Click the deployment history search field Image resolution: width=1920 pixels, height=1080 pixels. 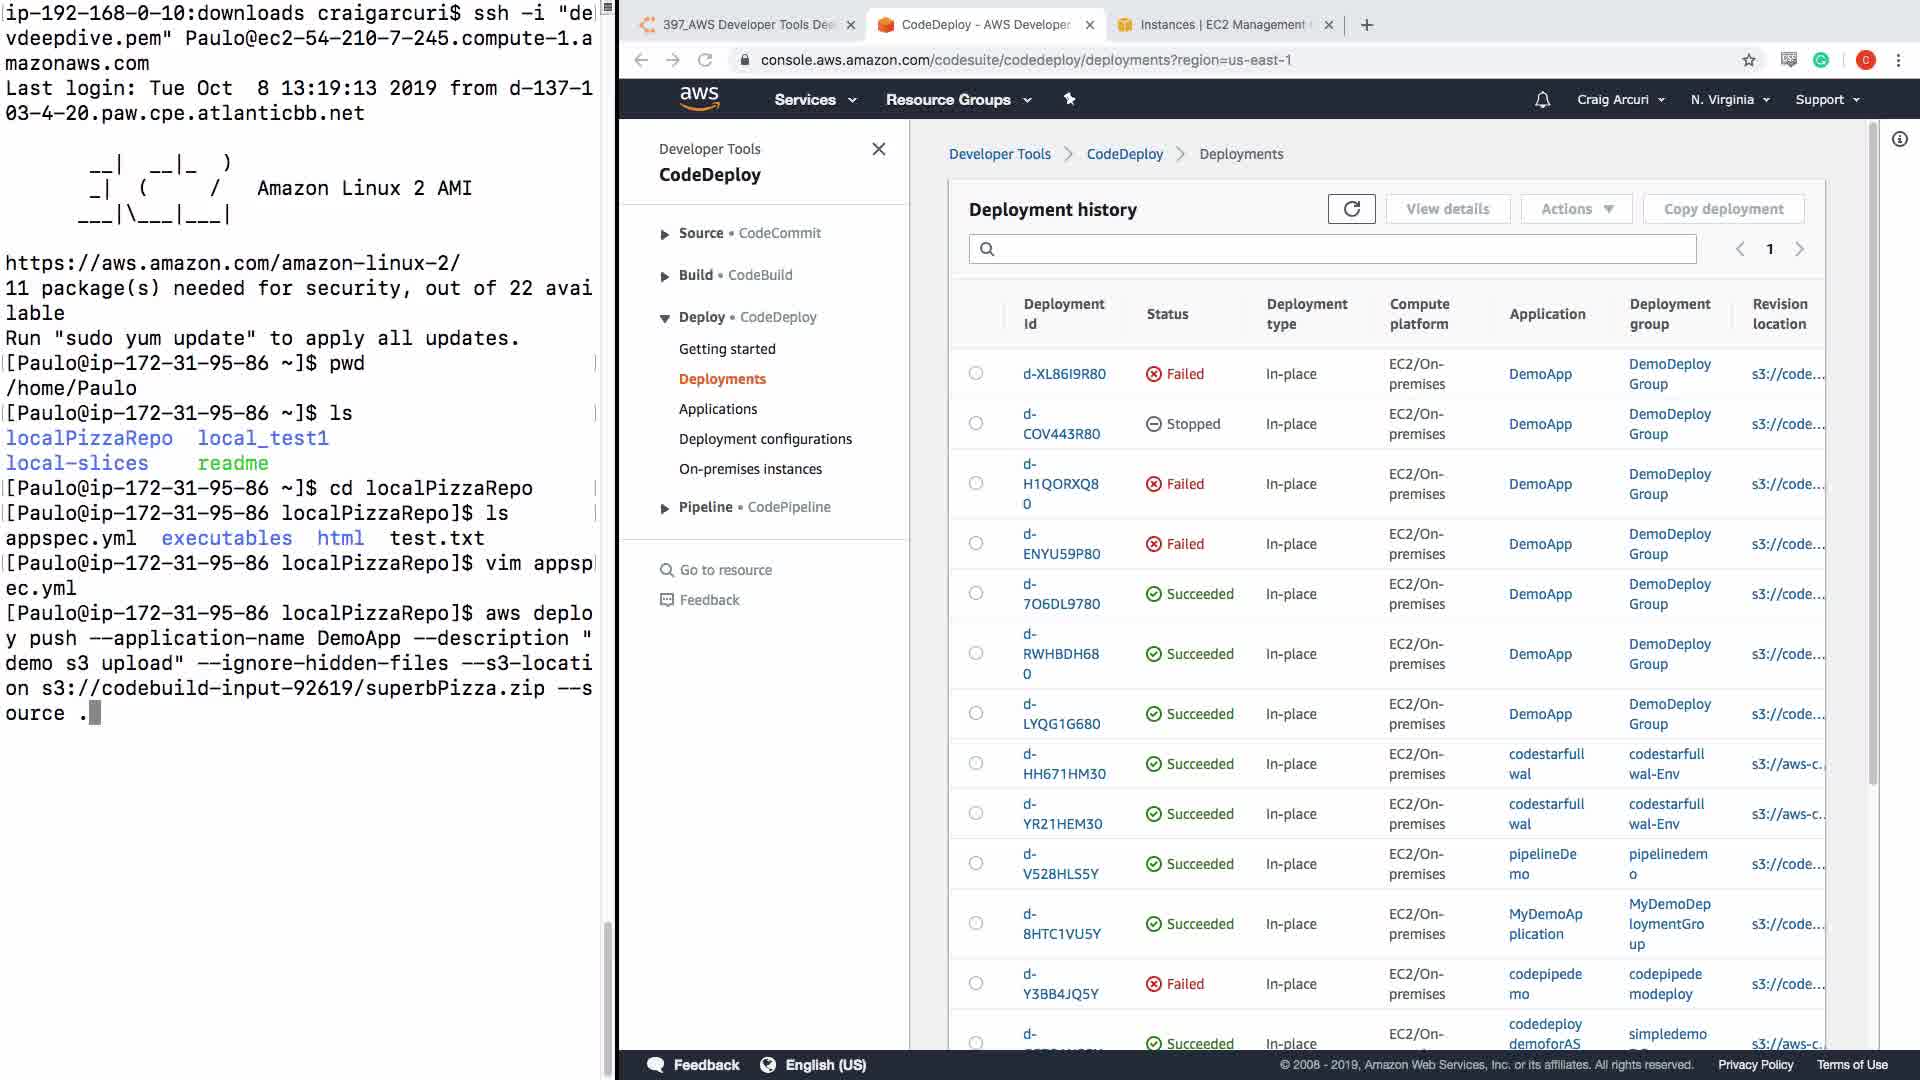tap(1340, 249)
